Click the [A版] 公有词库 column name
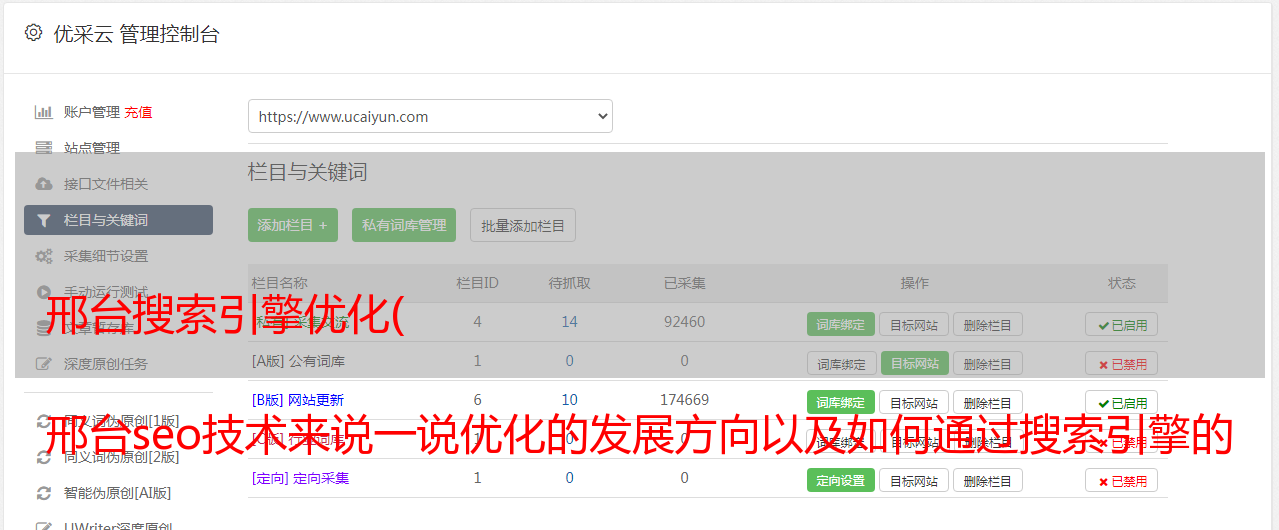 click(x=298, y=360)
